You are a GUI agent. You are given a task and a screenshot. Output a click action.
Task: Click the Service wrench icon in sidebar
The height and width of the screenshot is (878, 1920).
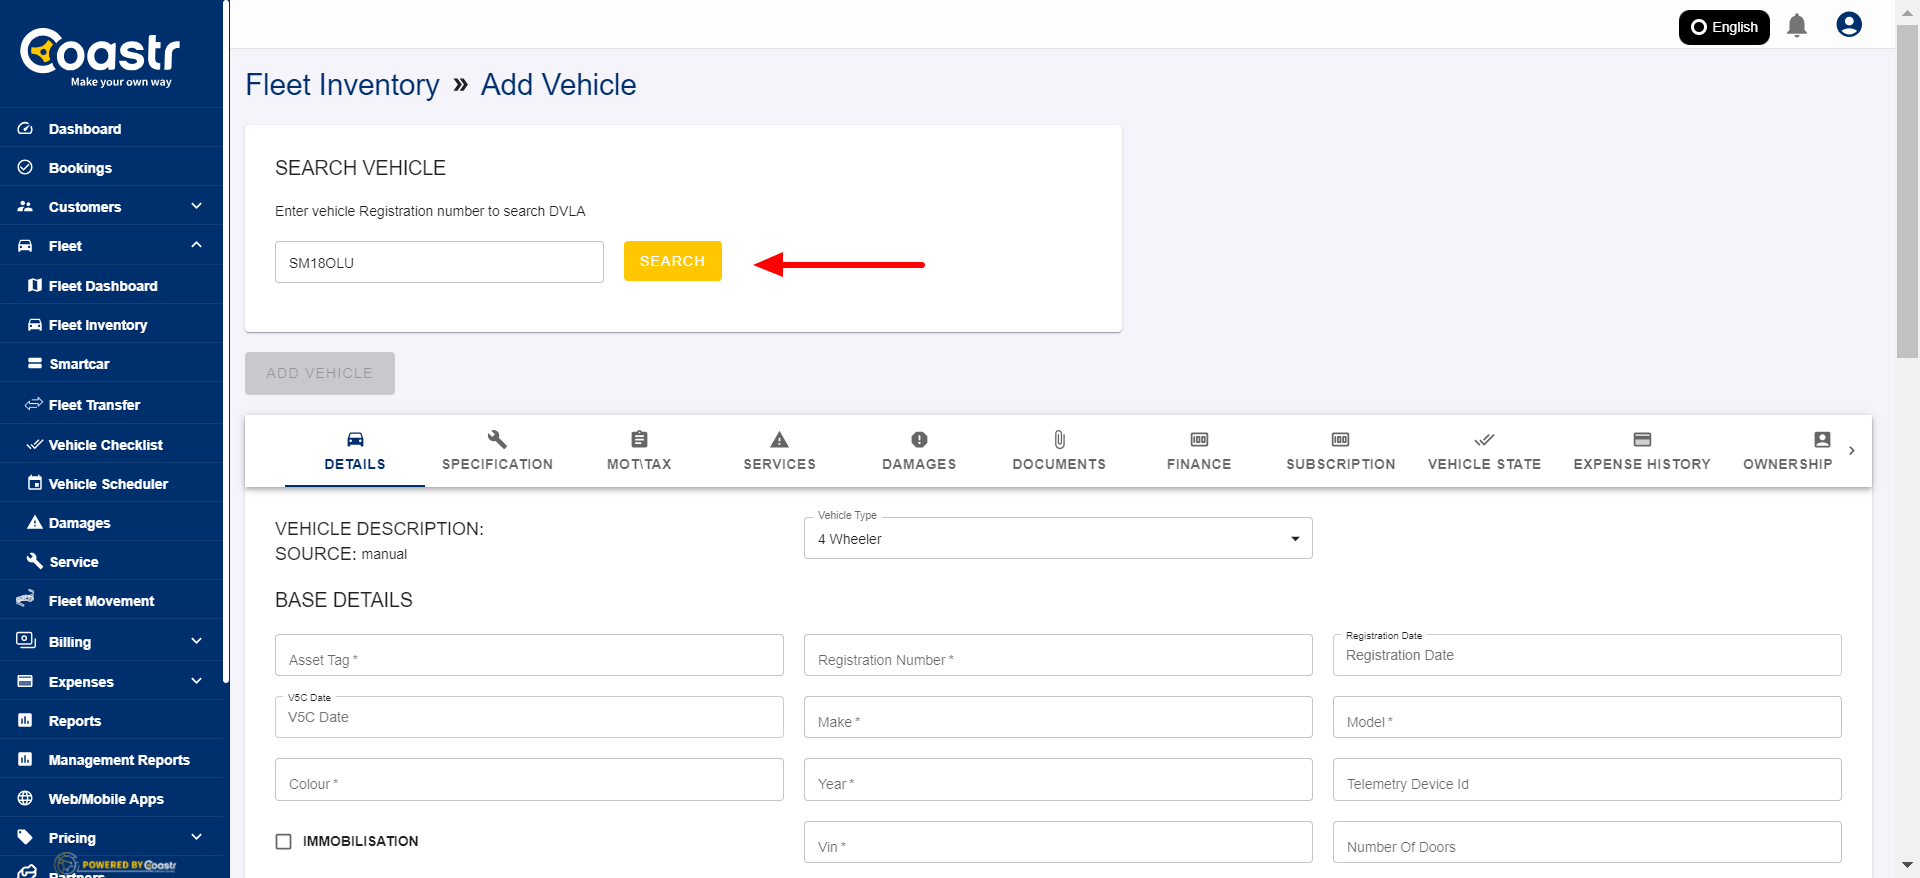coord(35,561)
